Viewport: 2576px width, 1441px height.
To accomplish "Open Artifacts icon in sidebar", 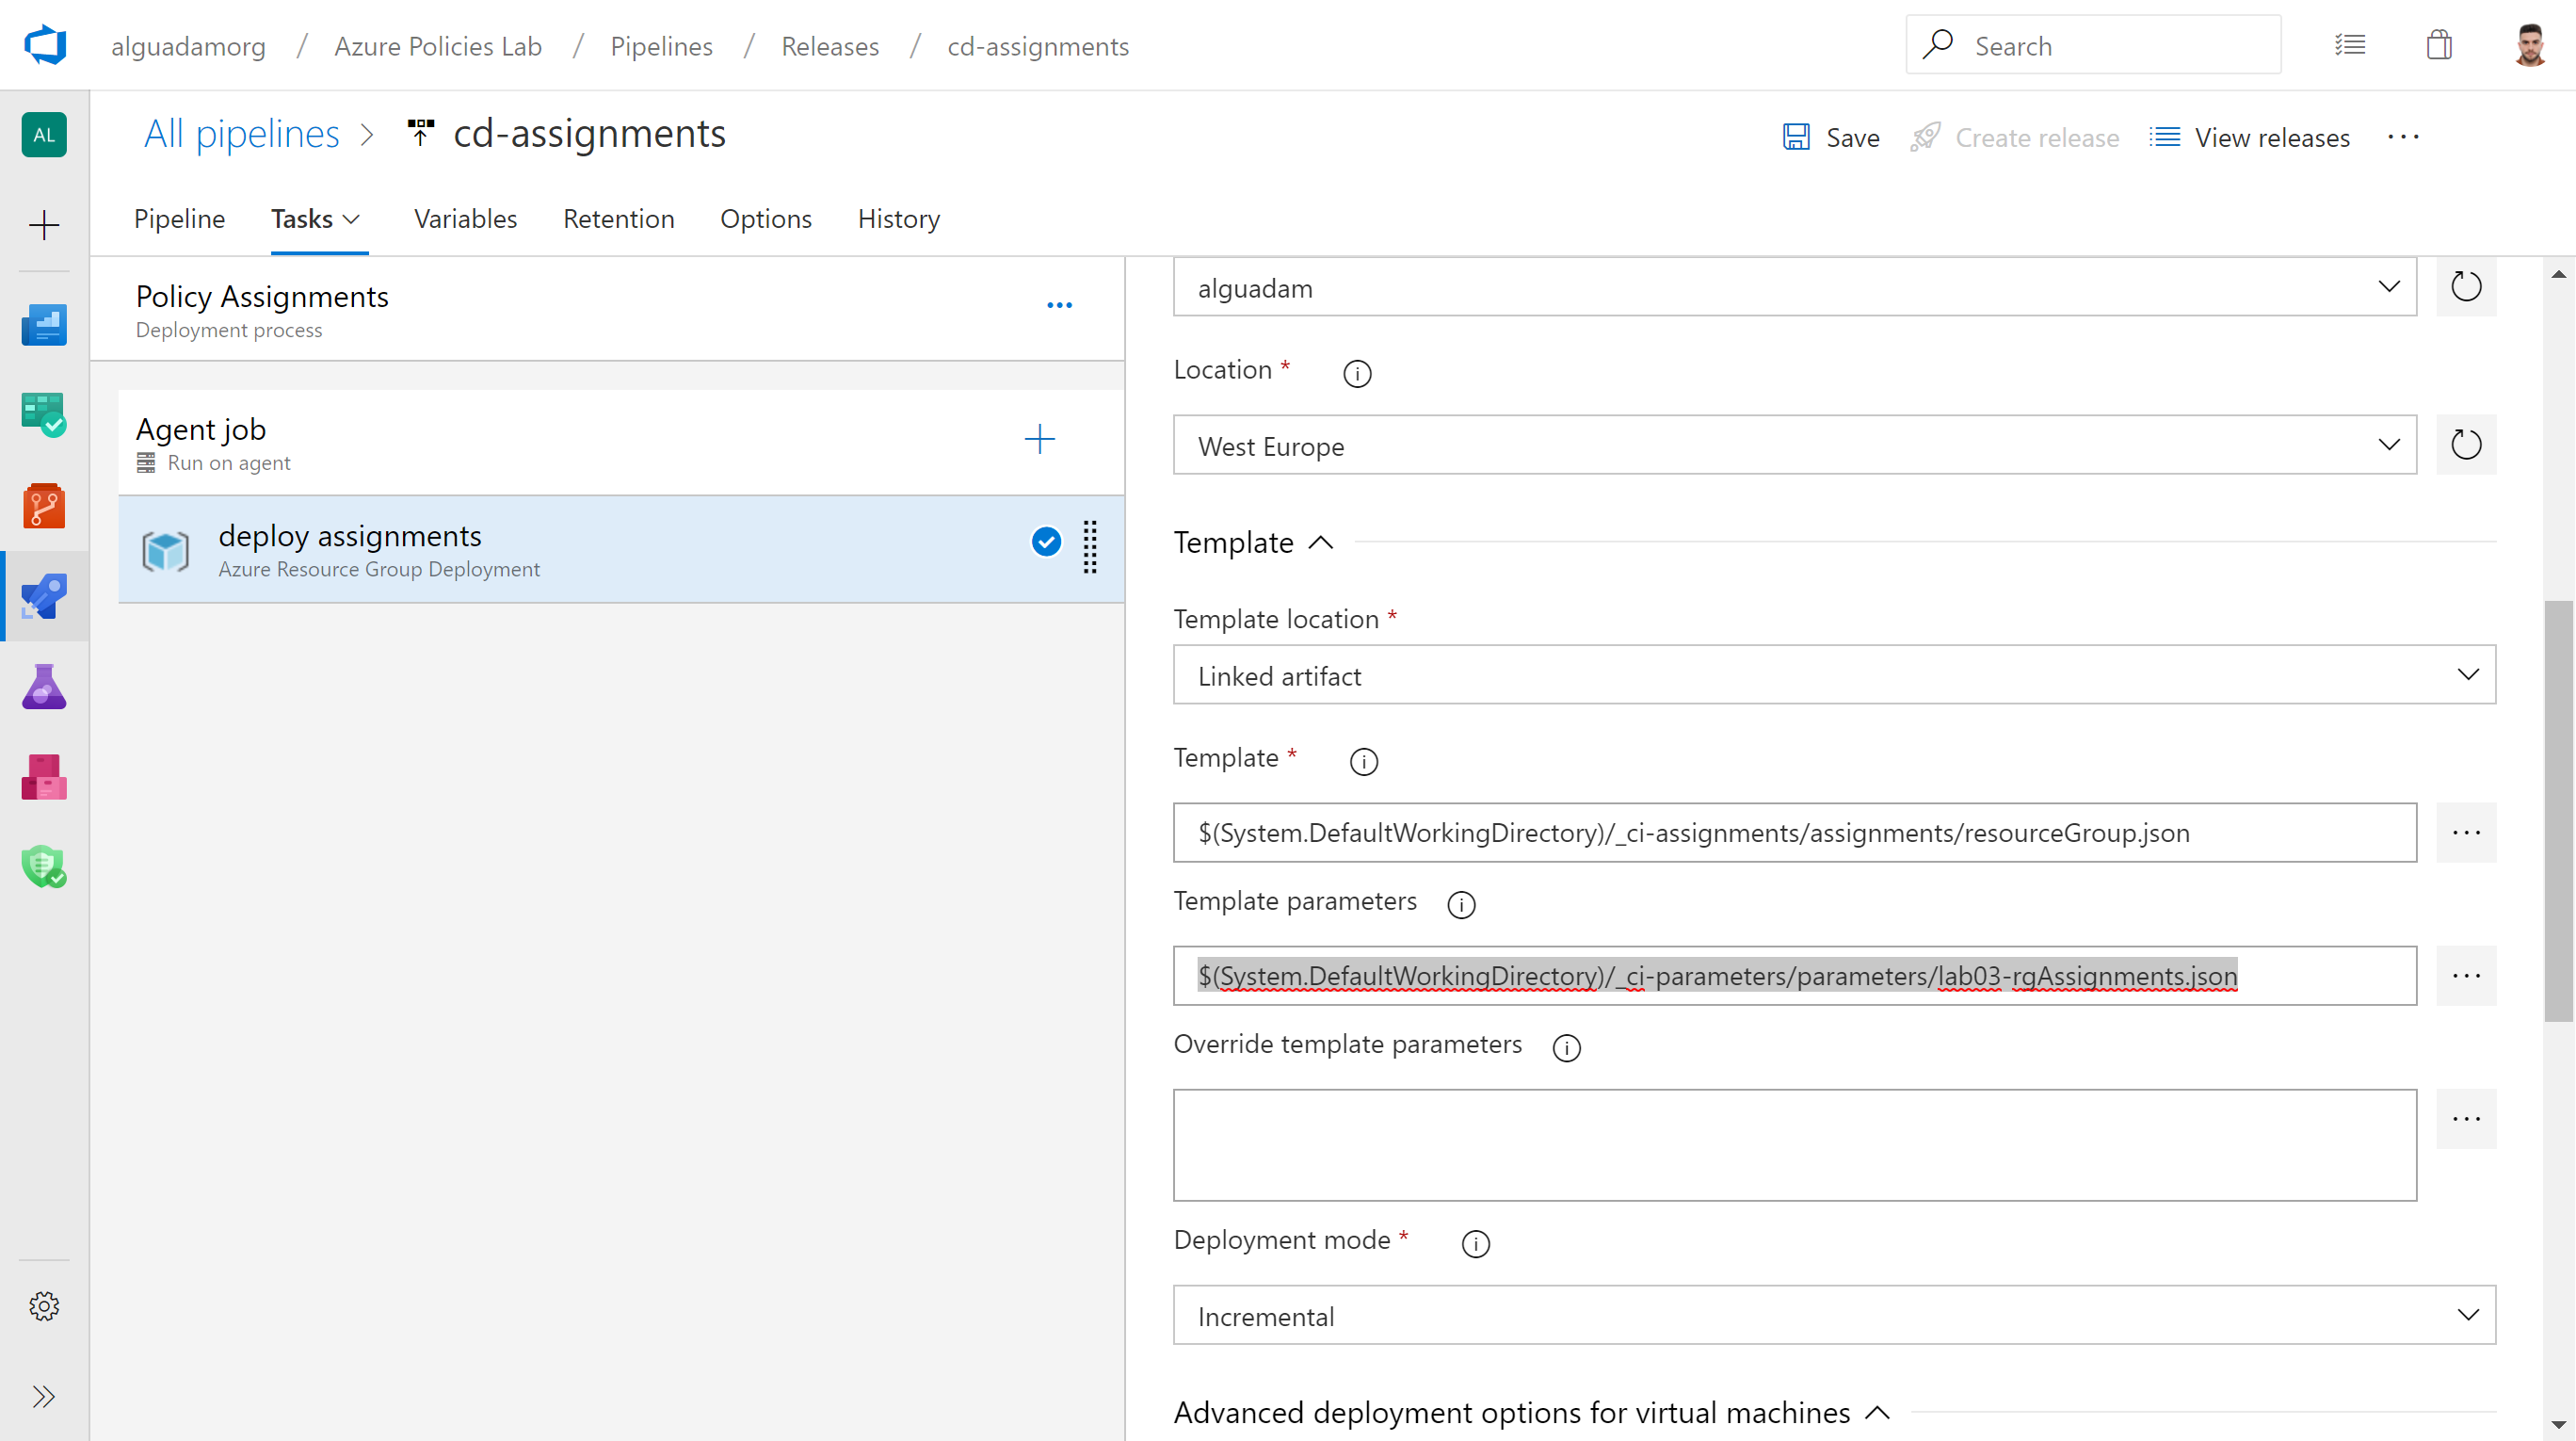I will point(44,777).
